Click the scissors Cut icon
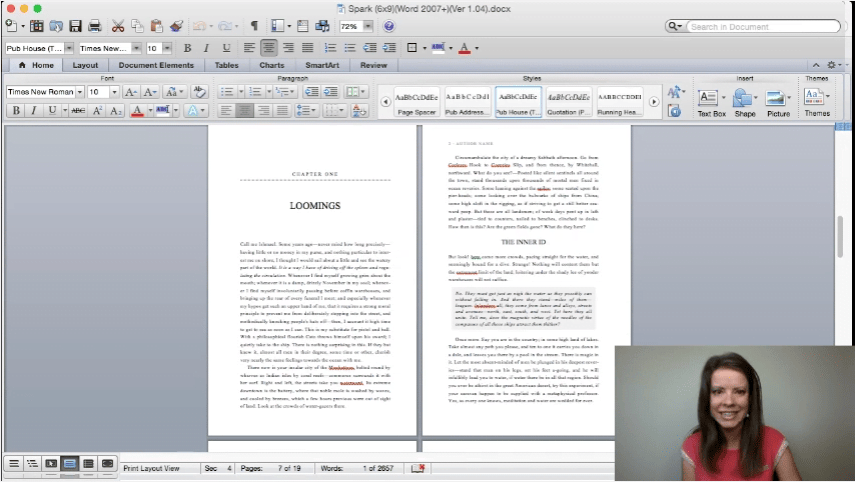The image size is (855, 482). pos(118,25)
